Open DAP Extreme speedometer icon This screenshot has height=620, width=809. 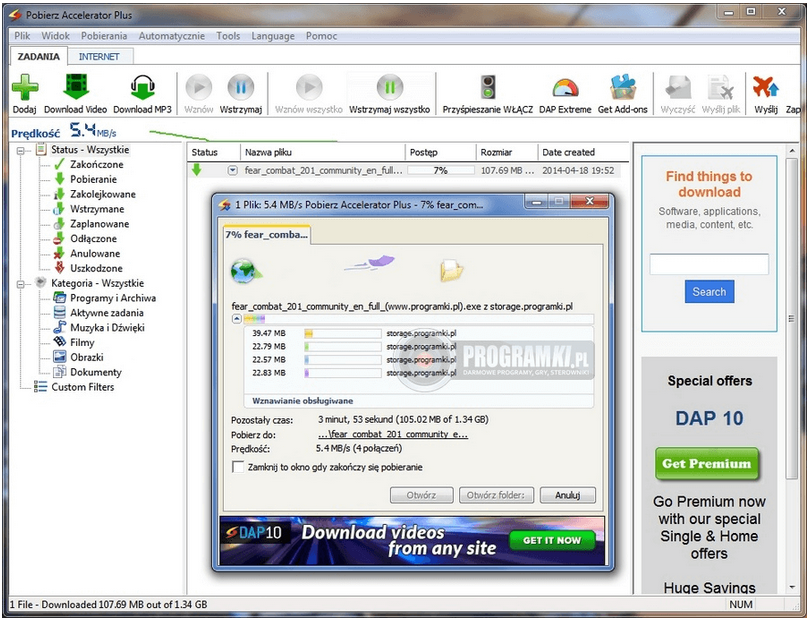pyautogui.click(x=565, y=88)
